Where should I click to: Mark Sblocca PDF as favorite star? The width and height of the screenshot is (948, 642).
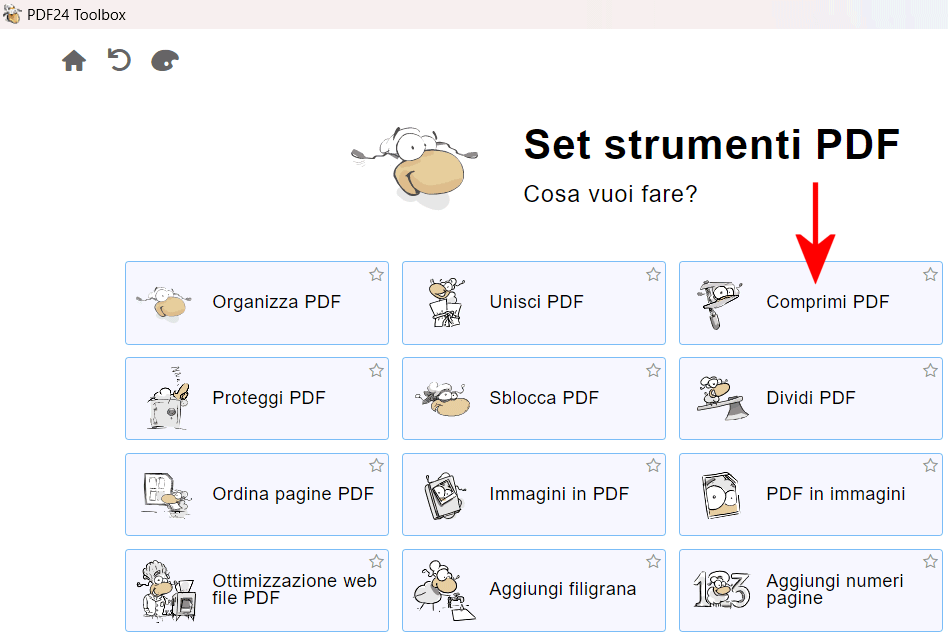coord(653,371)
